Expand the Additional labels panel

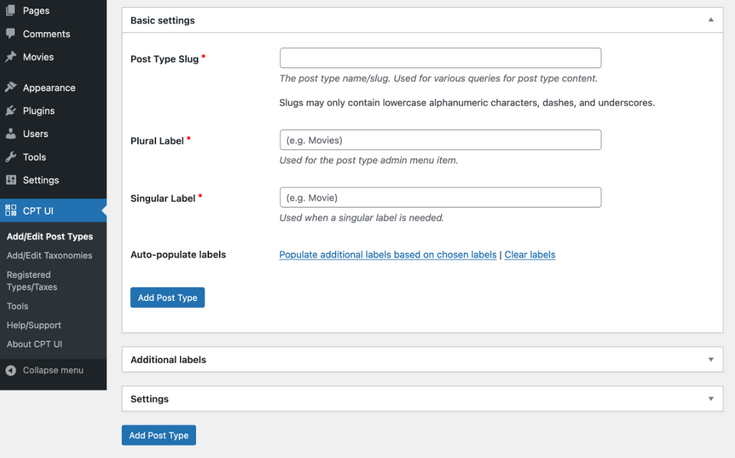[711, 360]
